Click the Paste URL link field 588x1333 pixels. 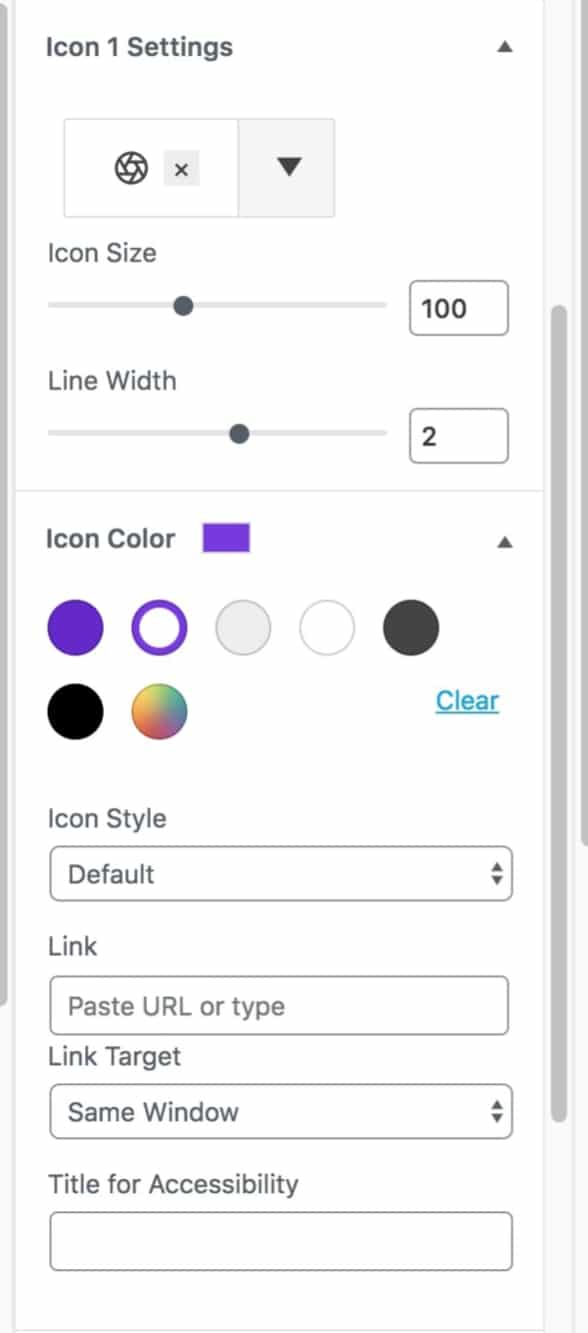click(281, 1005)
